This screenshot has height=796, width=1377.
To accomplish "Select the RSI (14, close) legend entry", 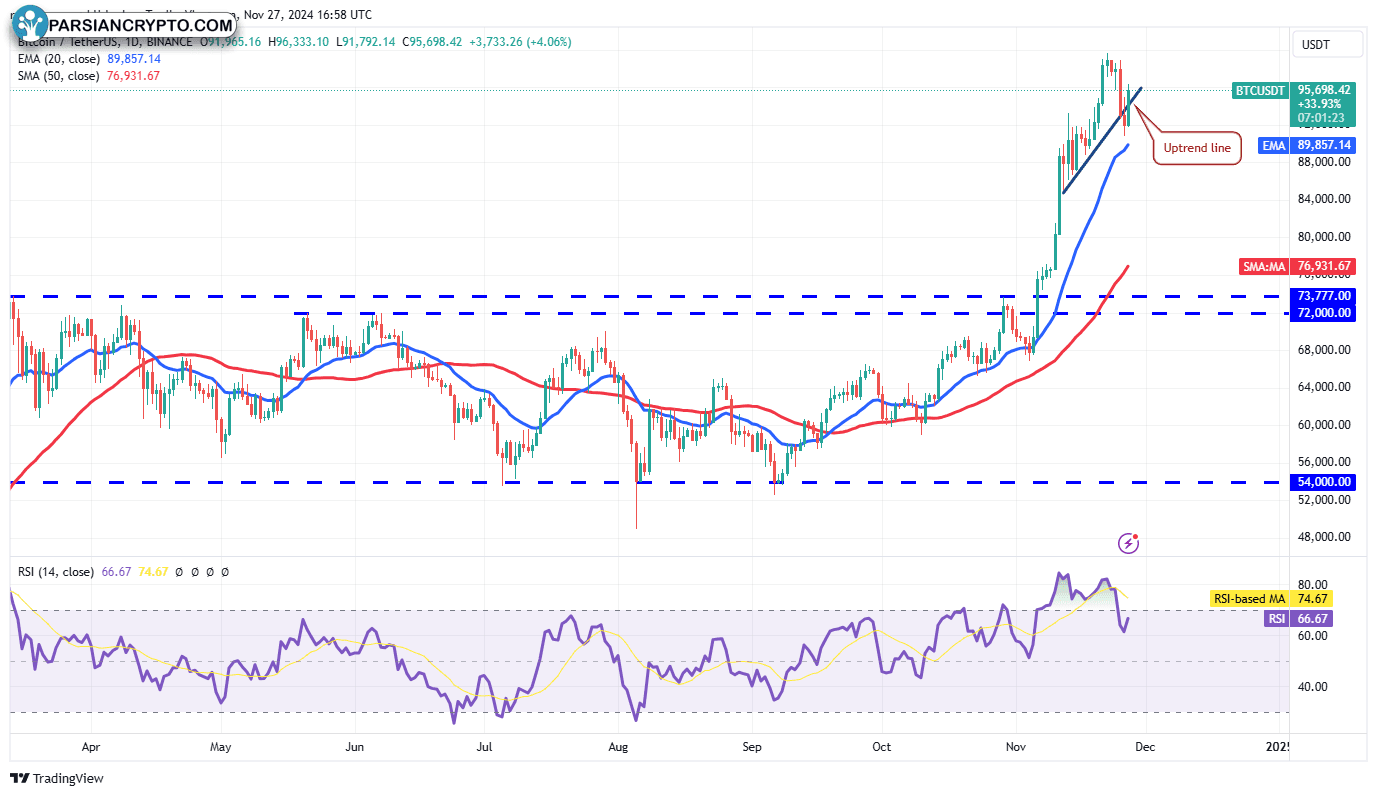I will [57, 572].
